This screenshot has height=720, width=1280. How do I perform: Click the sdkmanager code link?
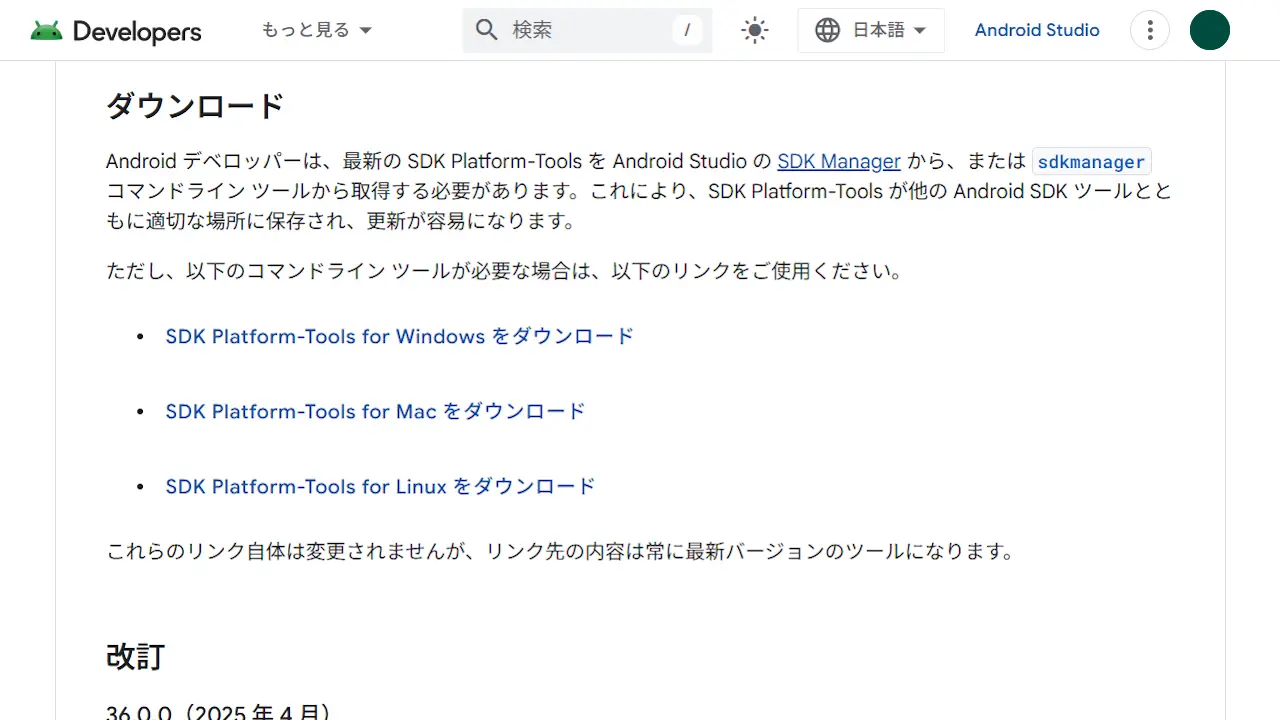pyautogui.click(x=1091, y=162)
